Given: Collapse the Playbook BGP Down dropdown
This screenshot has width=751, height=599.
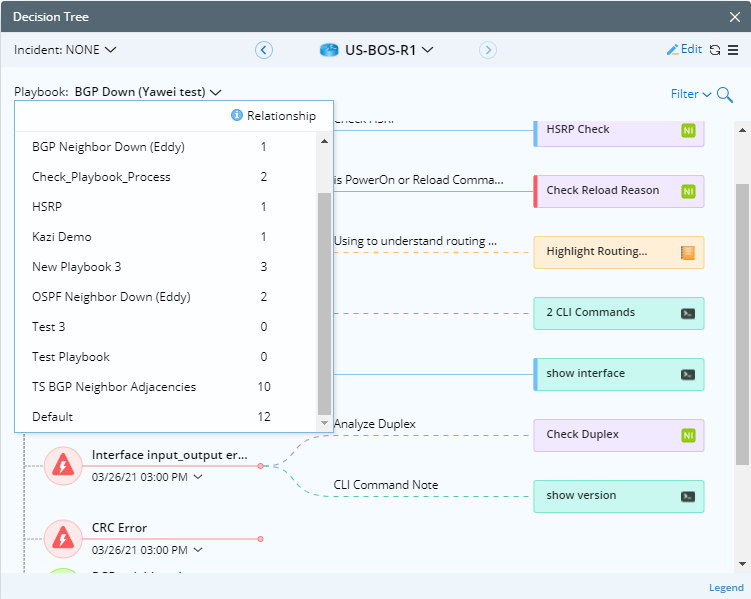Looking at the screenshot, I should 147,92.
